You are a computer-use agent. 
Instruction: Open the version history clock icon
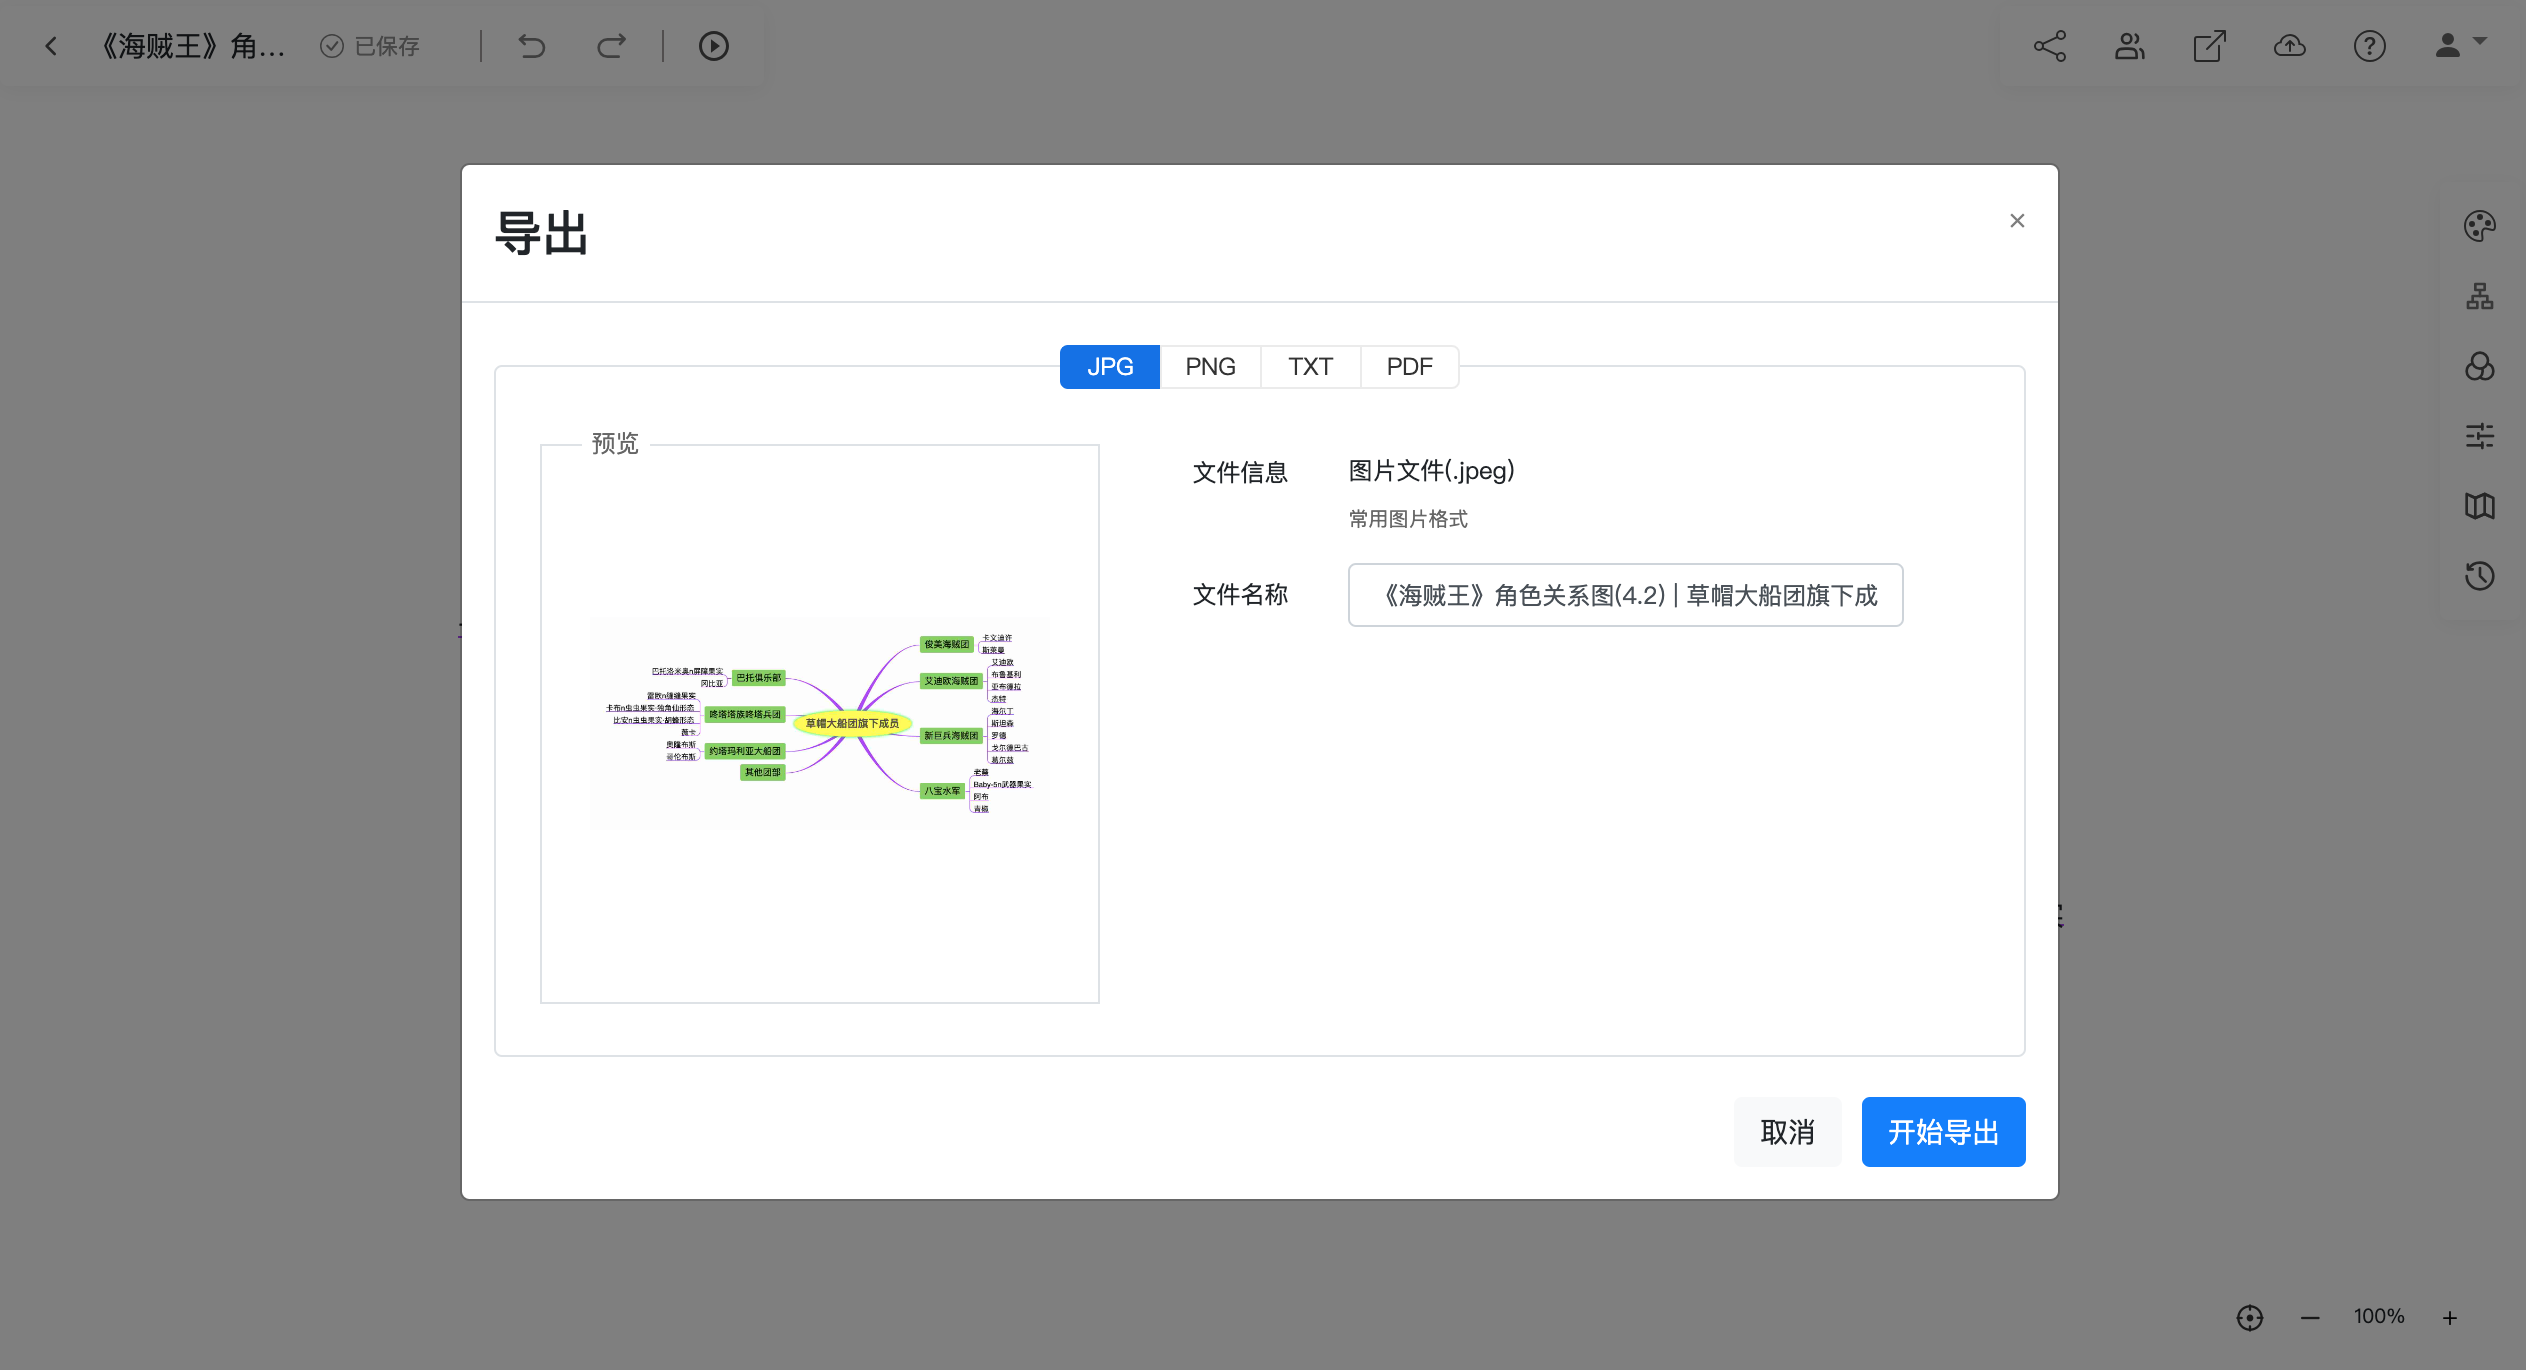tap(2479, 576)
